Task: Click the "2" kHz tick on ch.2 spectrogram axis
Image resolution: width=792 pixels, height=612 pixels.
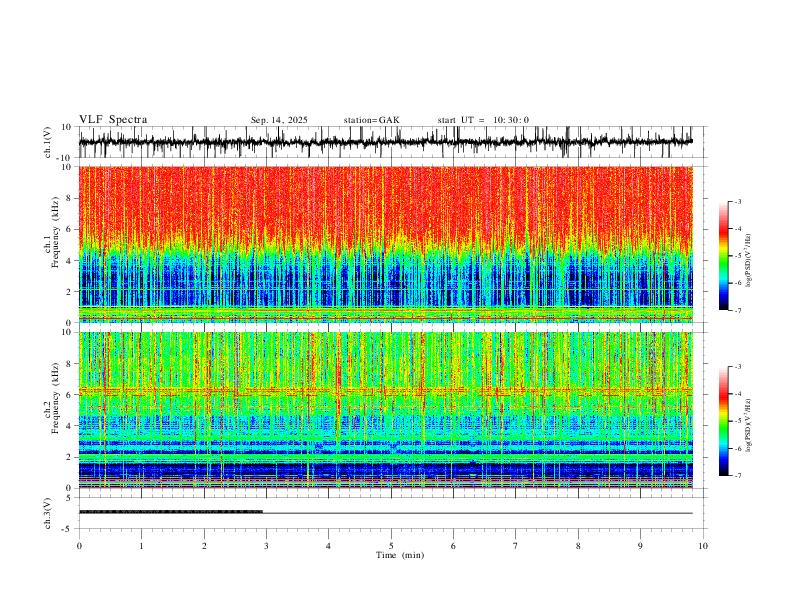Action: [69, 457]
